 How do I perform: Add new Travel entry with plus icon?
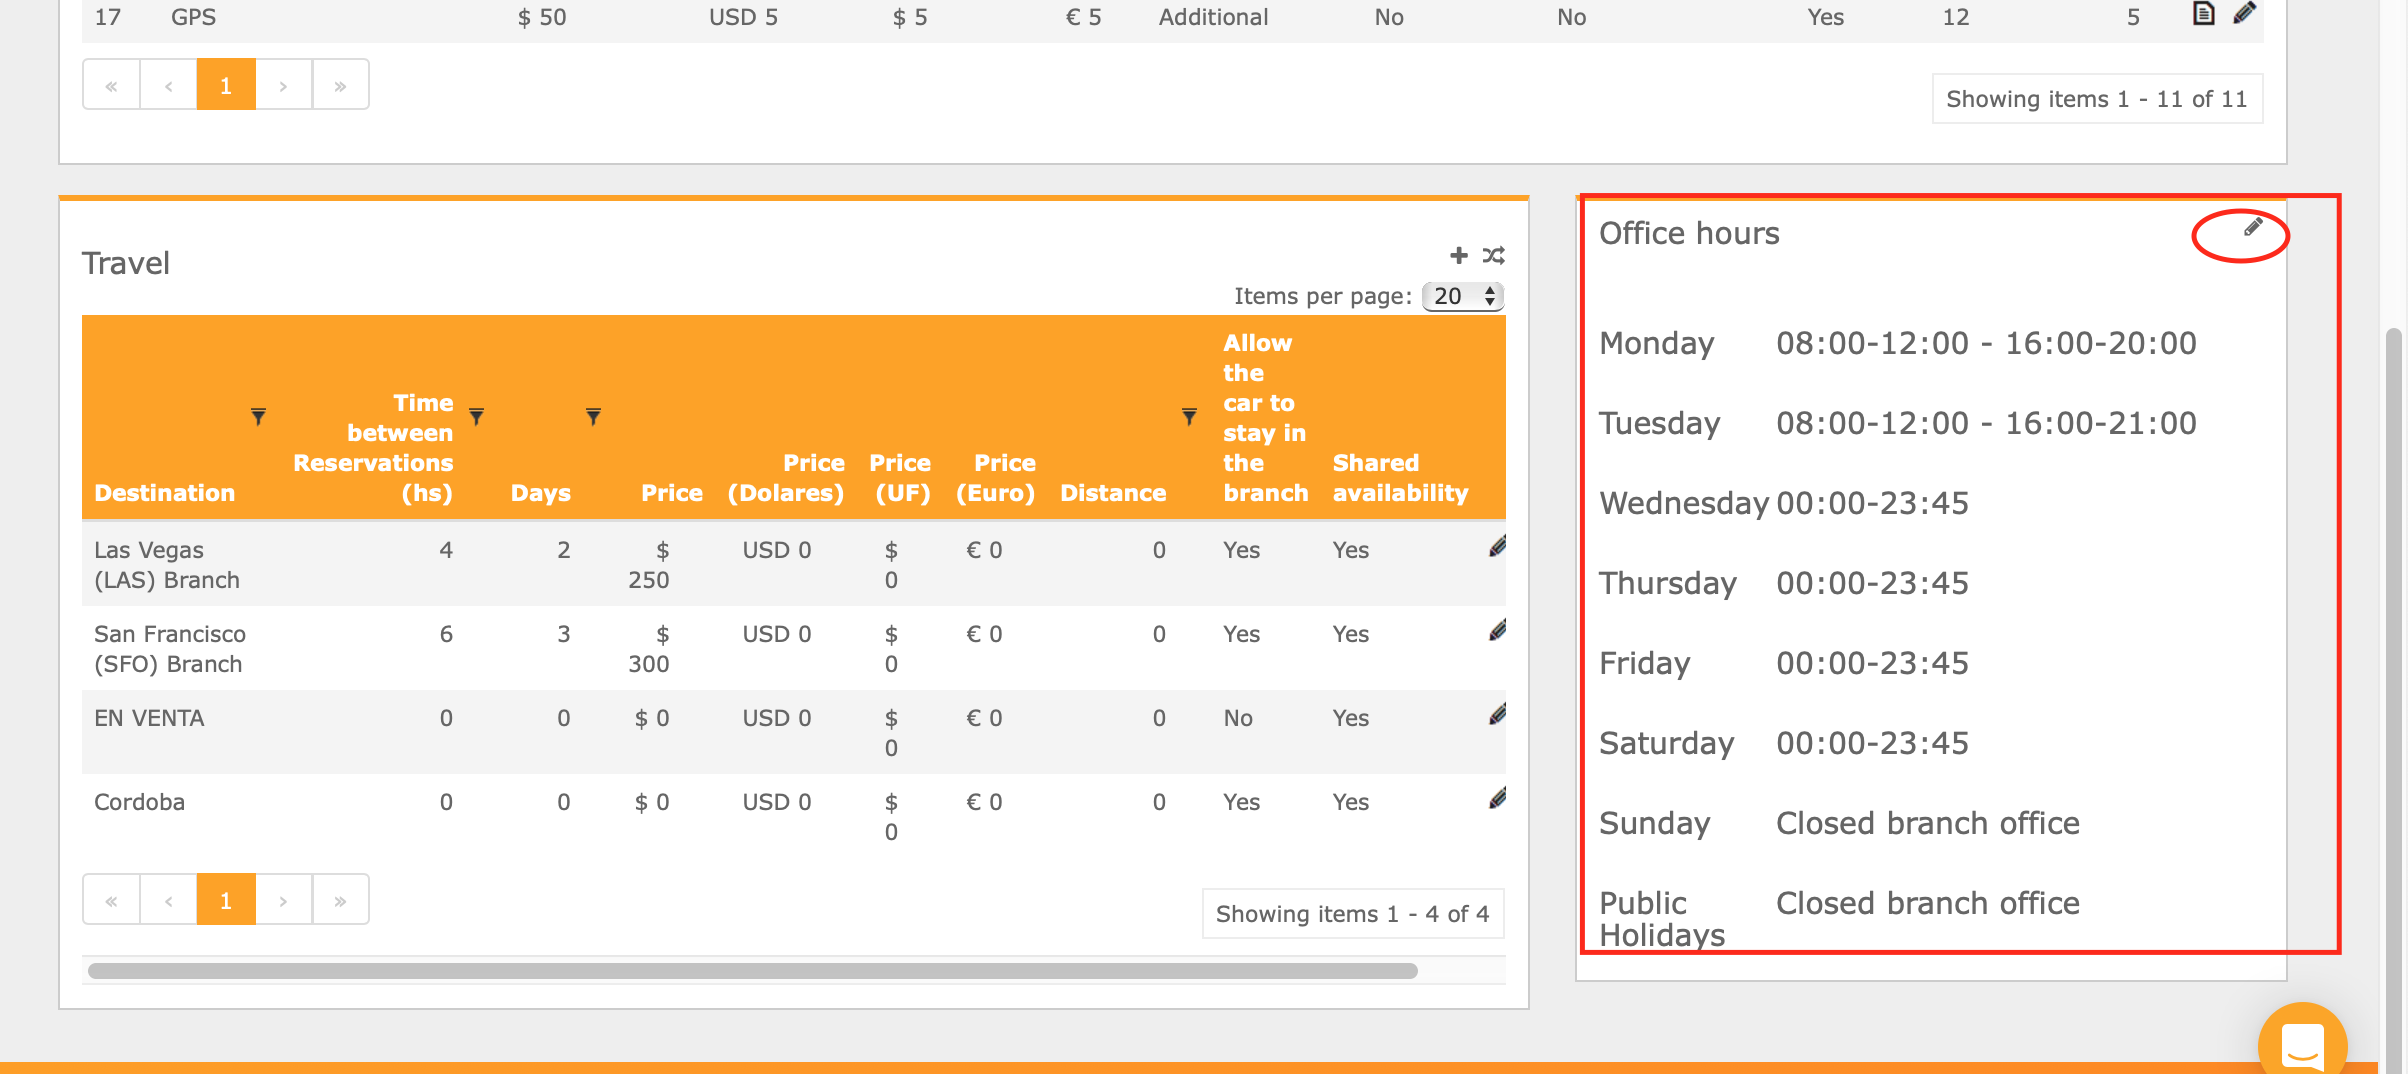(1459, 255)
